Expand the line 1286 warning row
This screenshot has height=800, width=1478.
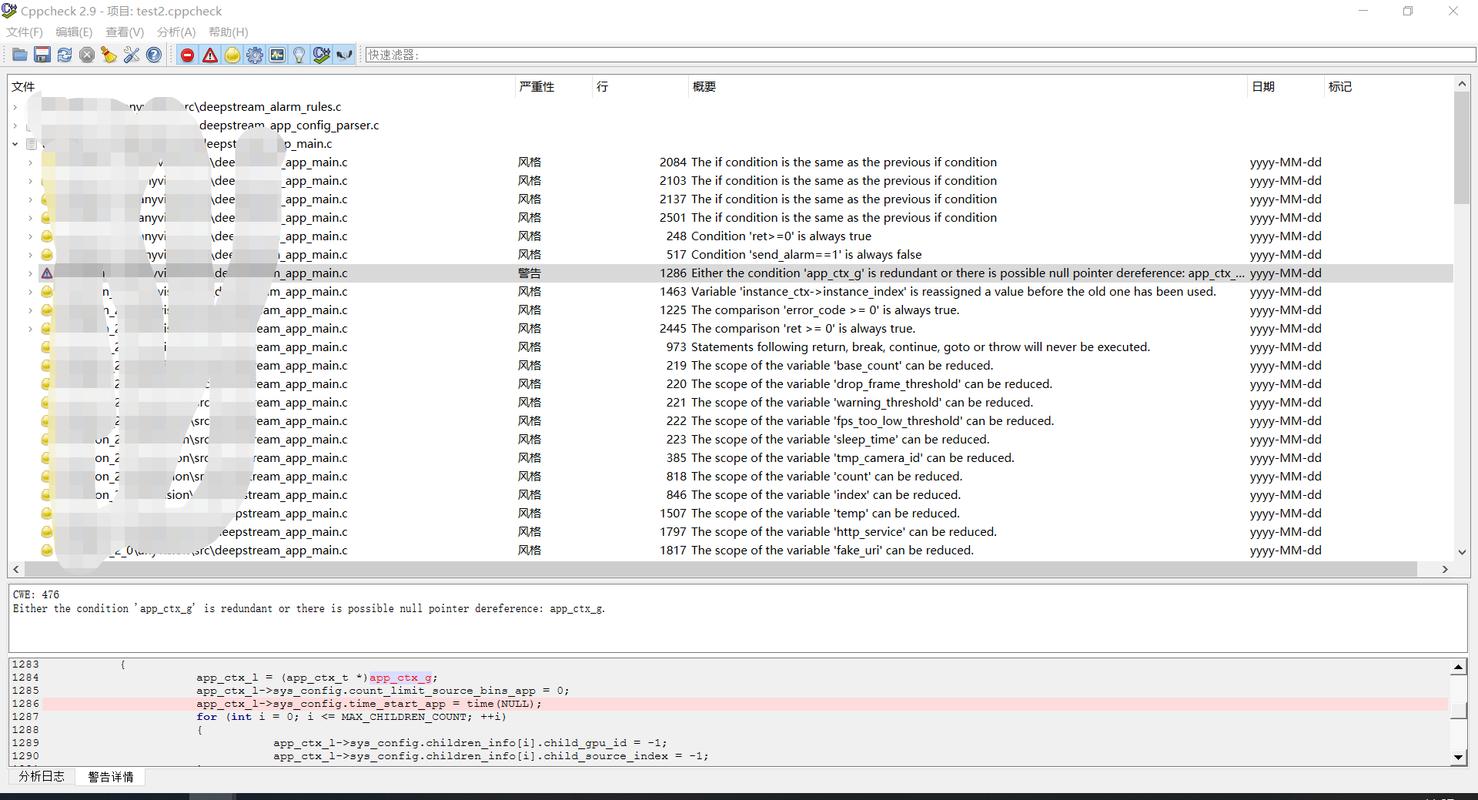(30, 273)
